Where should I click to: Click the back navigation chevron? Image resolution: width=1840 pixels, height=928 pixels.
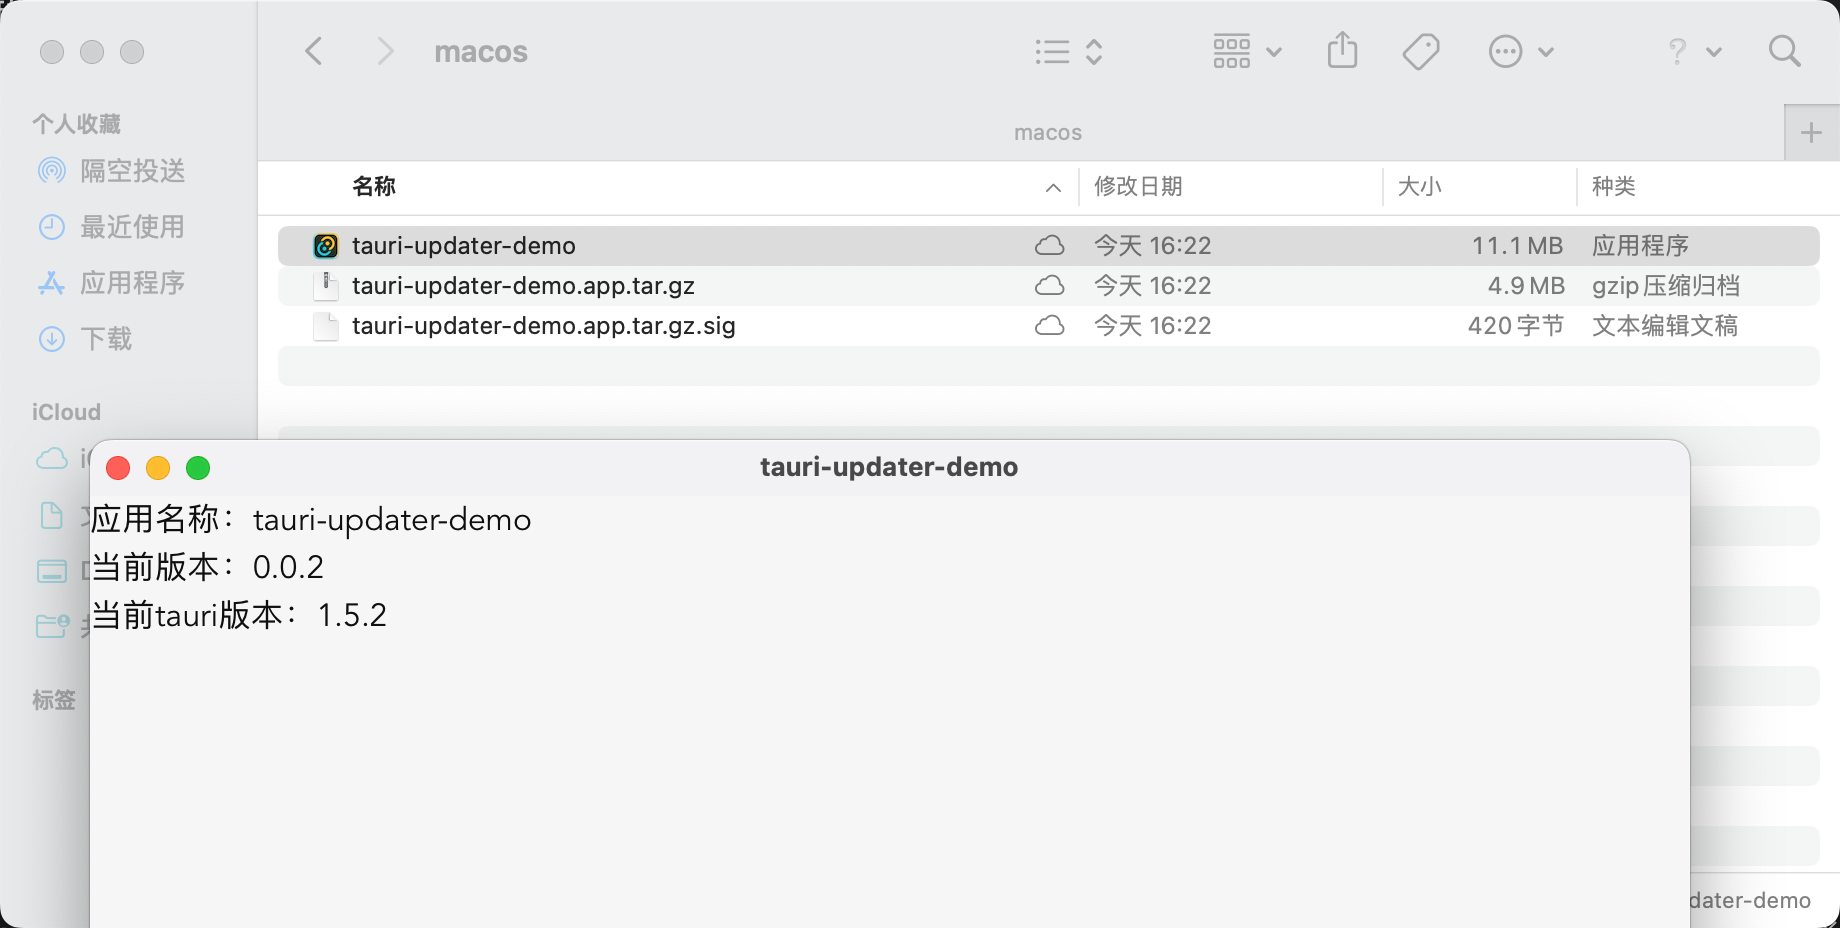coord(314,51)
